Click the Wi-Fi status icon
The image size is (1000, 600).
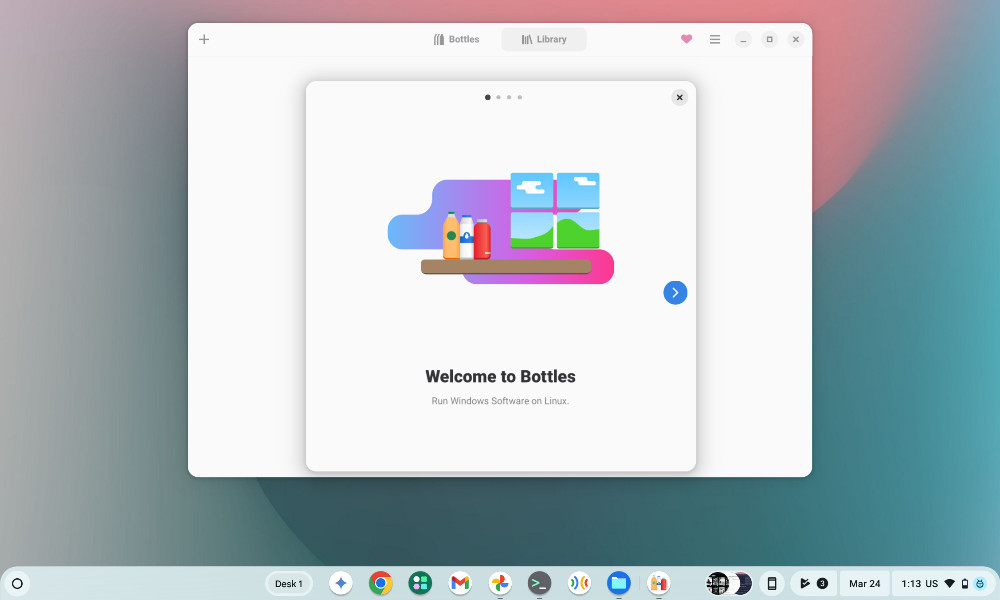(x=950, y=583)
